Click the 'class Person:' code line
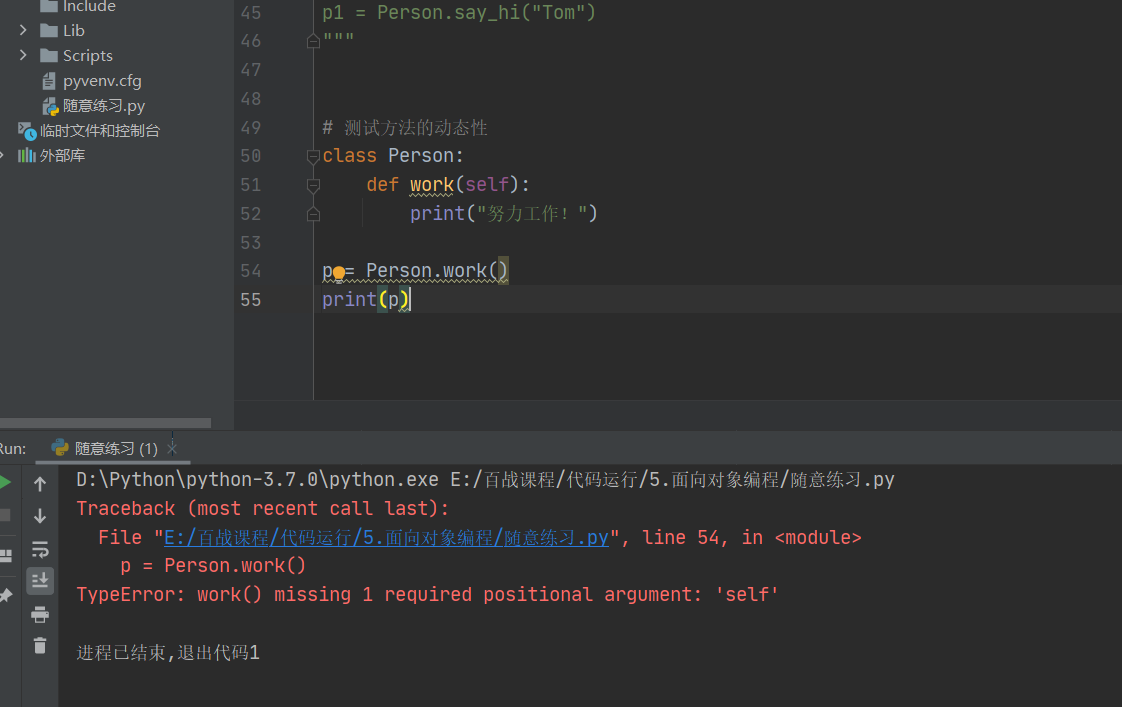This screenshot has height=707, width=1122. 393,156
